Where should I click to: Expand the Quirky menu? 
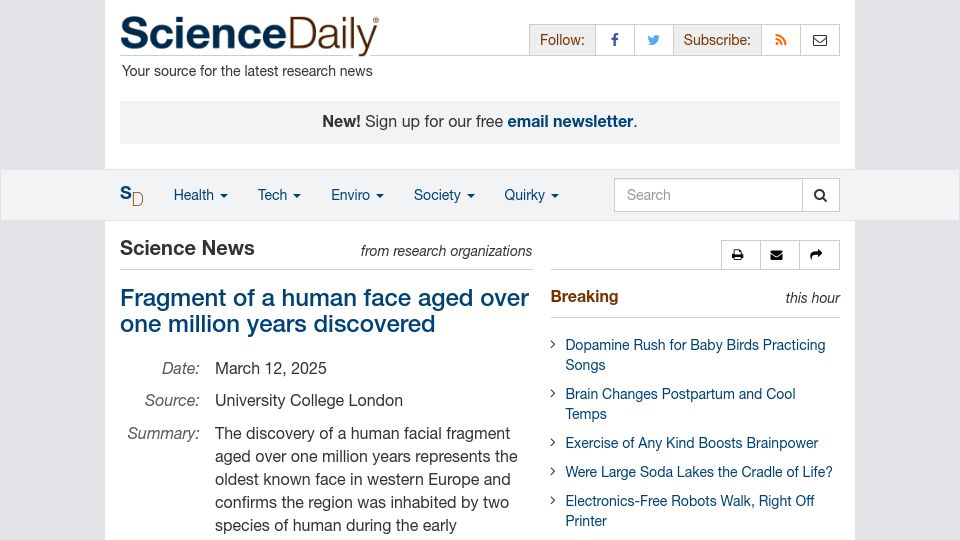531,195
